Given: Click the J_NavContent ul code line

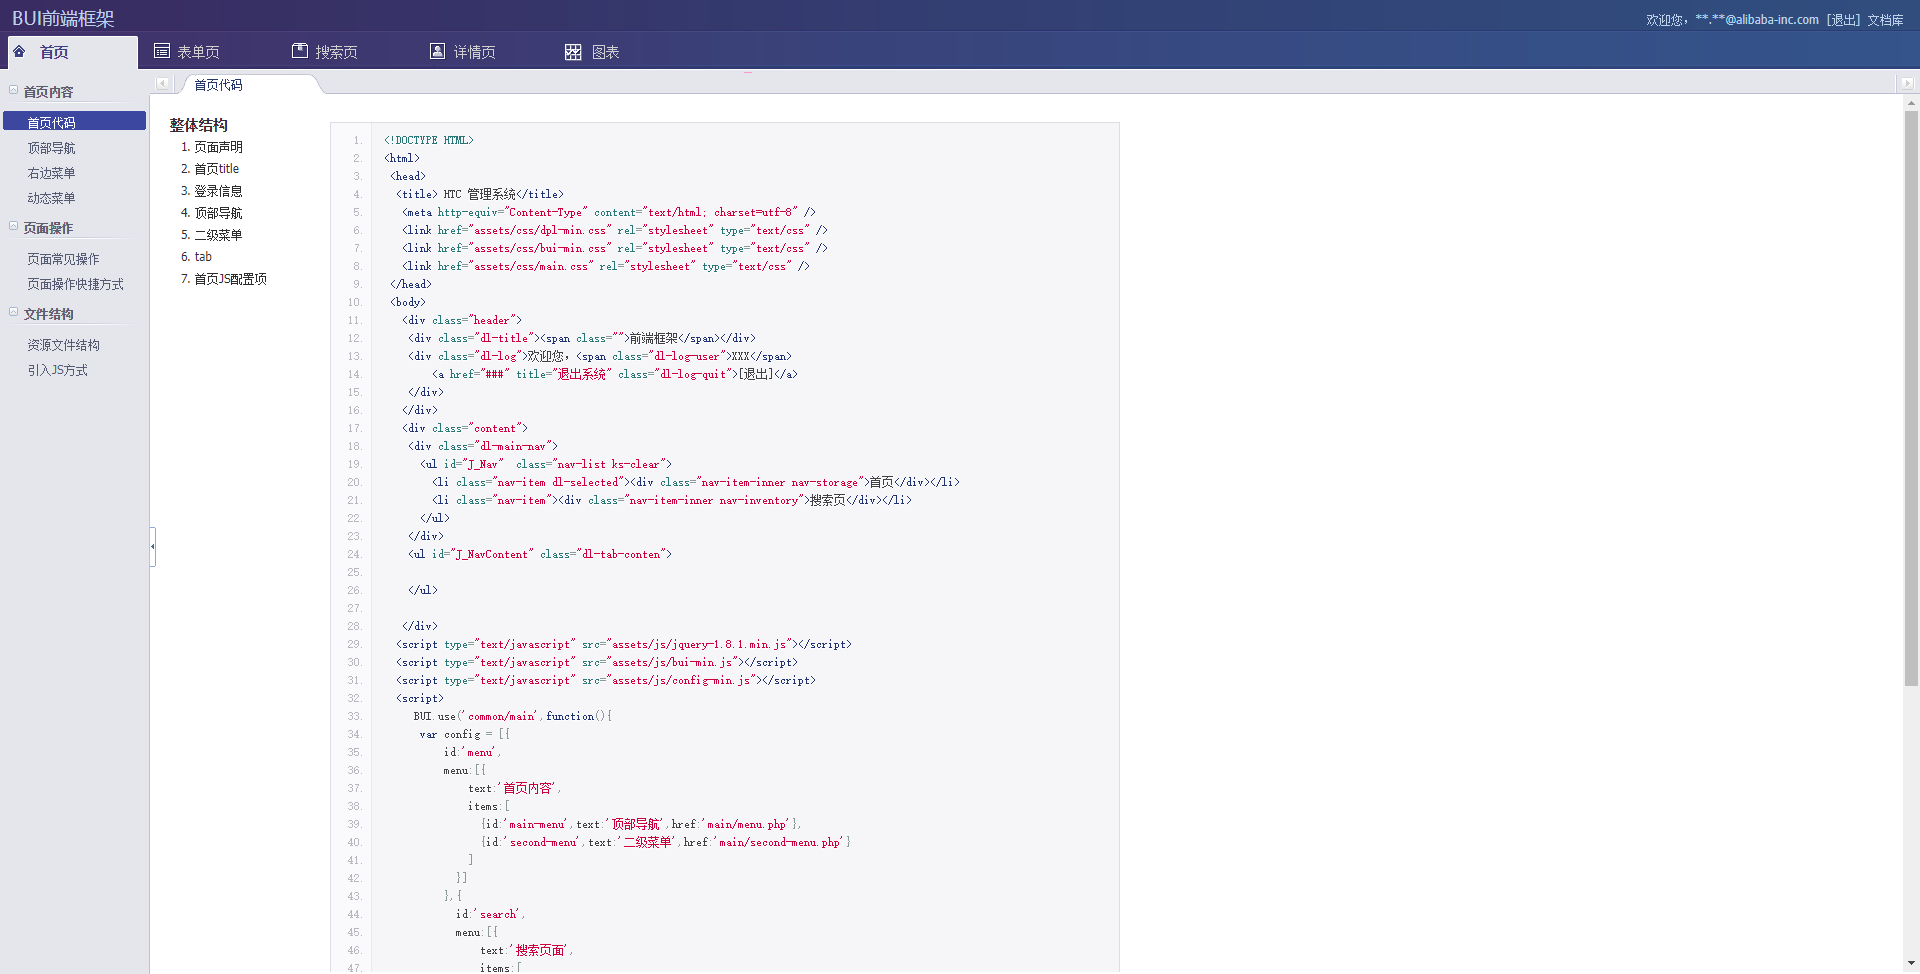Looking at the screenshot, I should coord(540,554).
